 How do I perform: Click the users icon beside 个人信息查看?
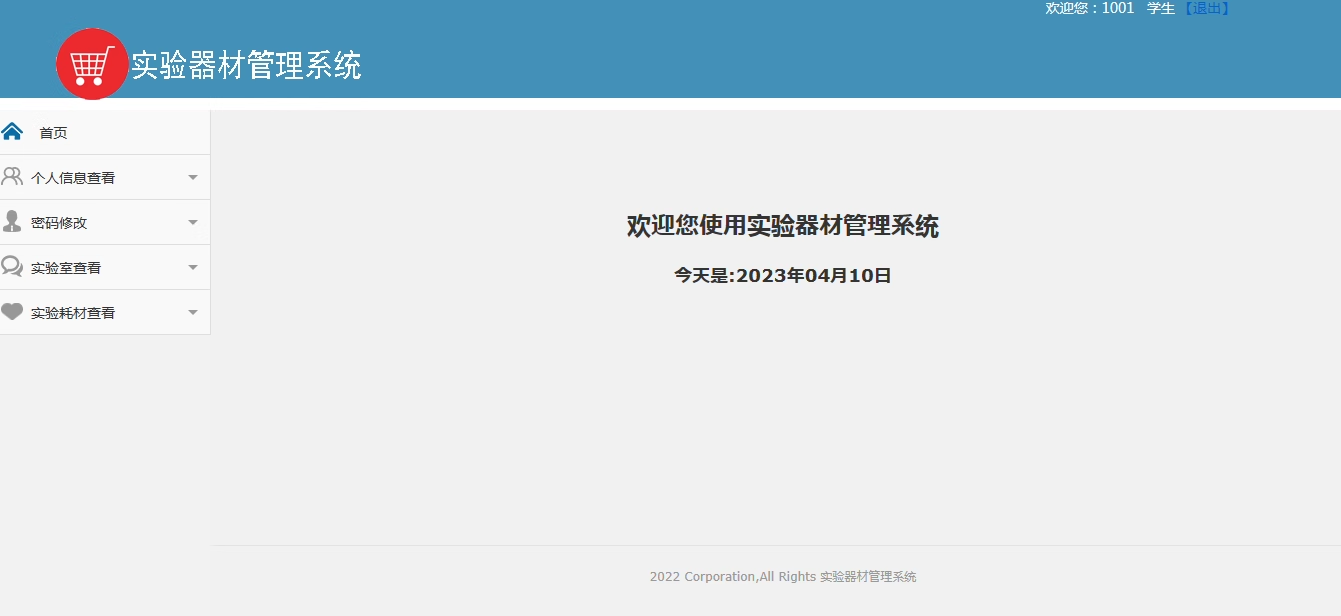click(x=12, y=177)
